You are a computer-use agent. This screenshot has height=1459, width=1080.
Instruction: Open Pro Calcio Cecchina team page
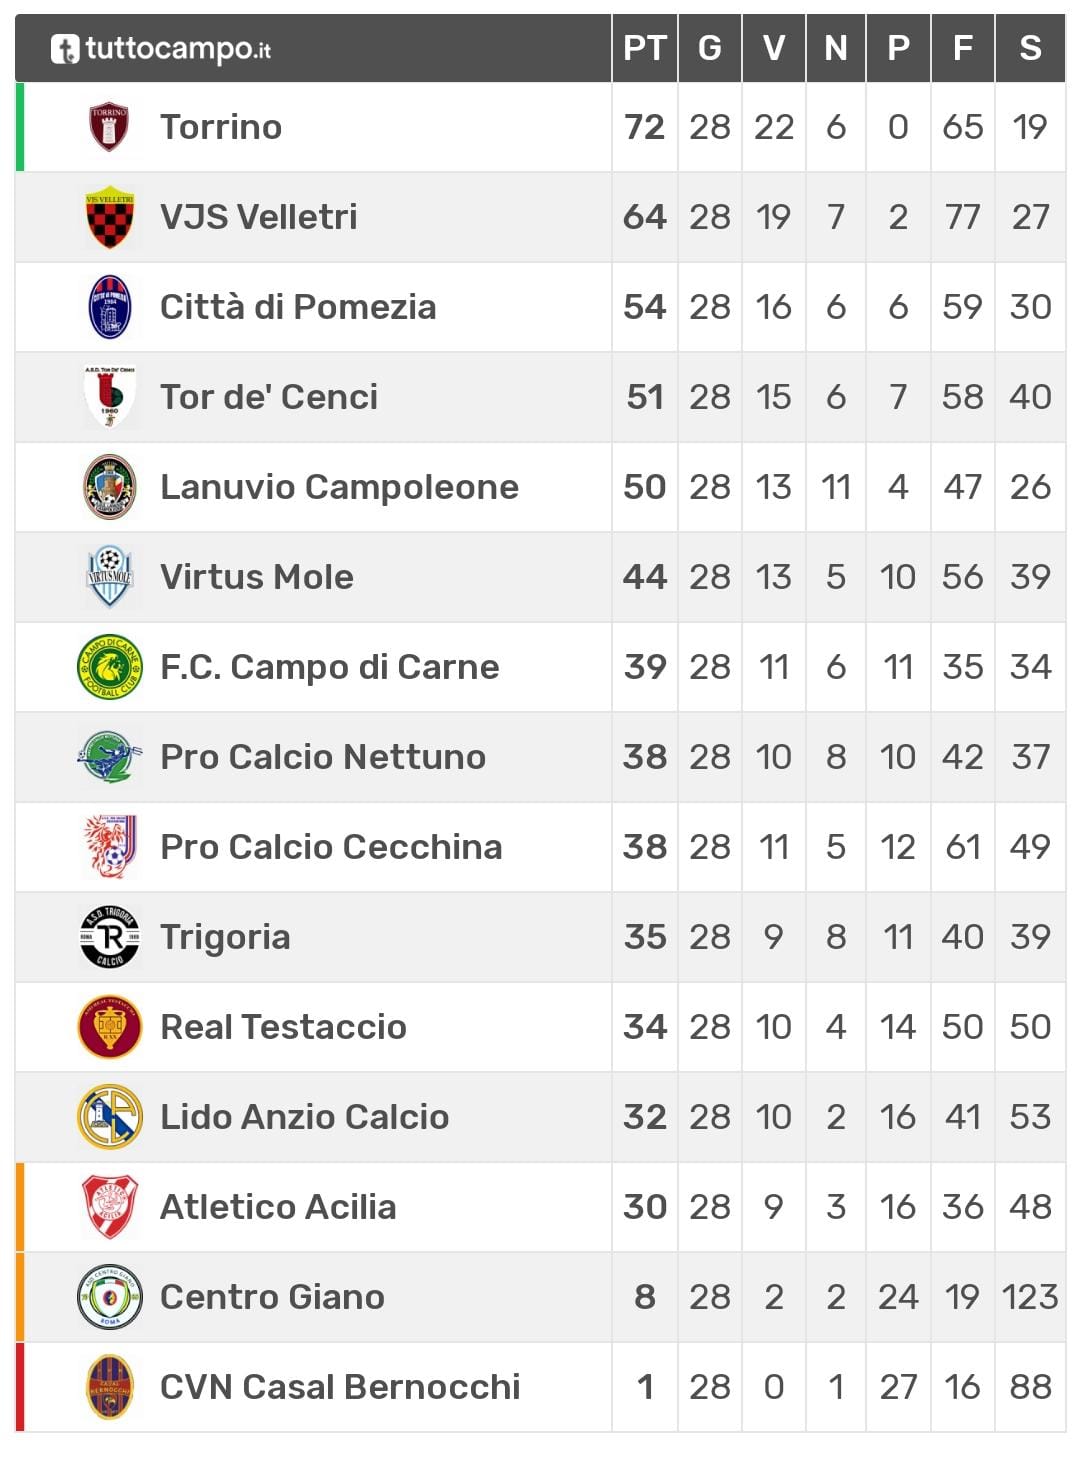coord(331,847)
